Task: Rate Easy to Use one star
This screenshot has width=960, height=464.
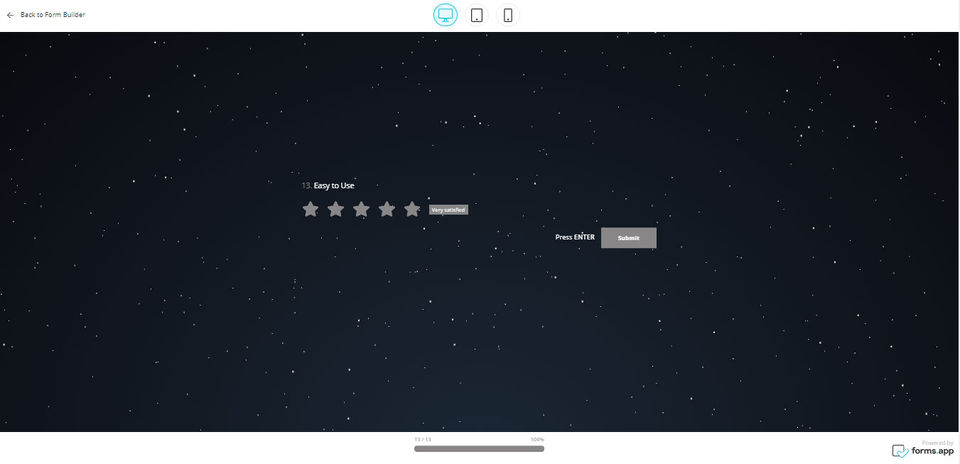Action: 310,209
